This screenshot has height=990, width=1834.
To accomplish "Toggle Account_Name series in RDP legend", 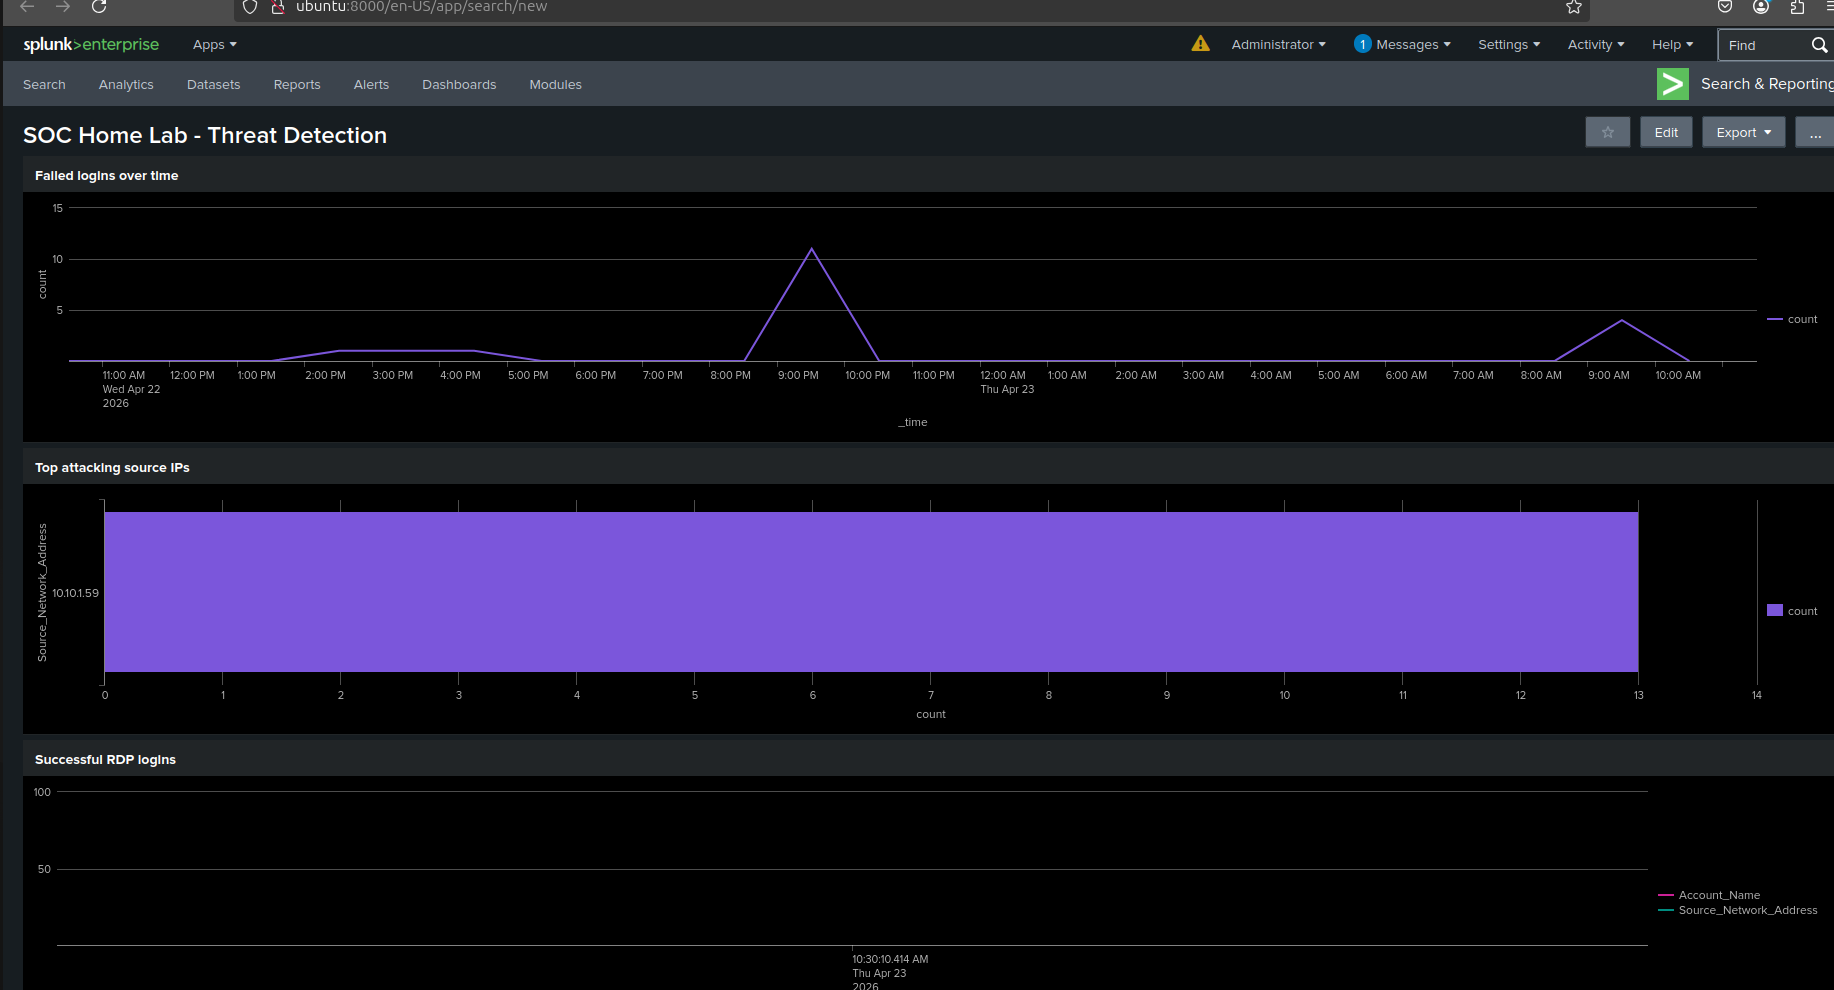I will pos(1718,895).
